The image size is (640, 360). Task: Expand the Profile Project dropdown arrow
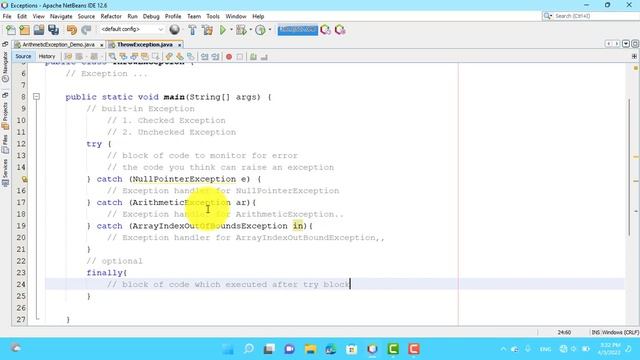pos(269,29)
